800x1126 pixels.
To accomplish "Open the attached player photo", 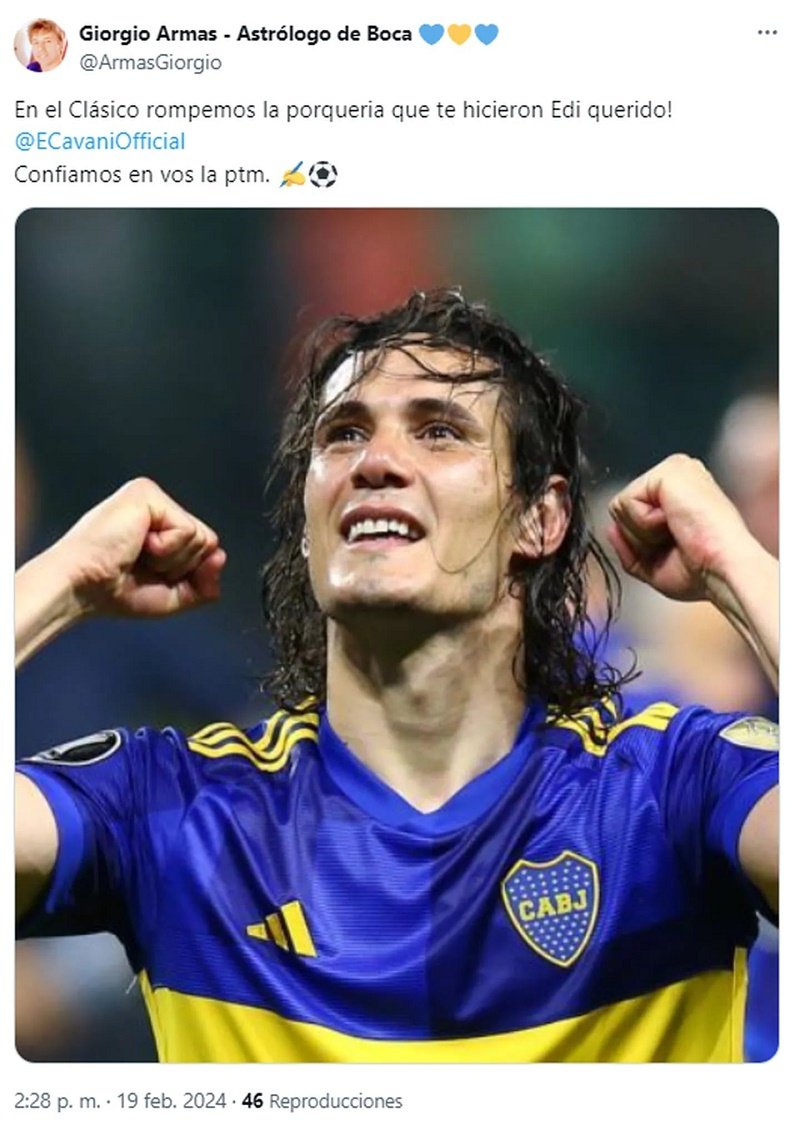I will (396, 635).
